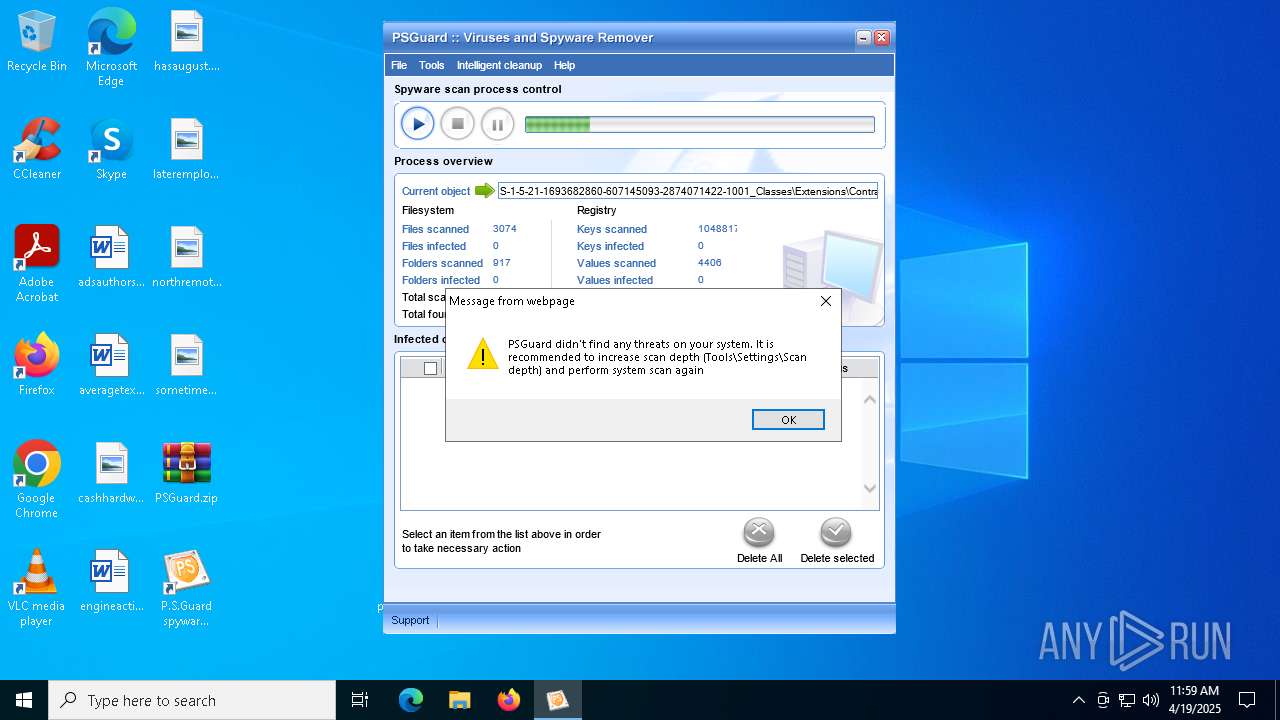Show hidden tray icons chevron
Screen dimensions: 1280x720
pyautogui.click(x=1078, y=700)
